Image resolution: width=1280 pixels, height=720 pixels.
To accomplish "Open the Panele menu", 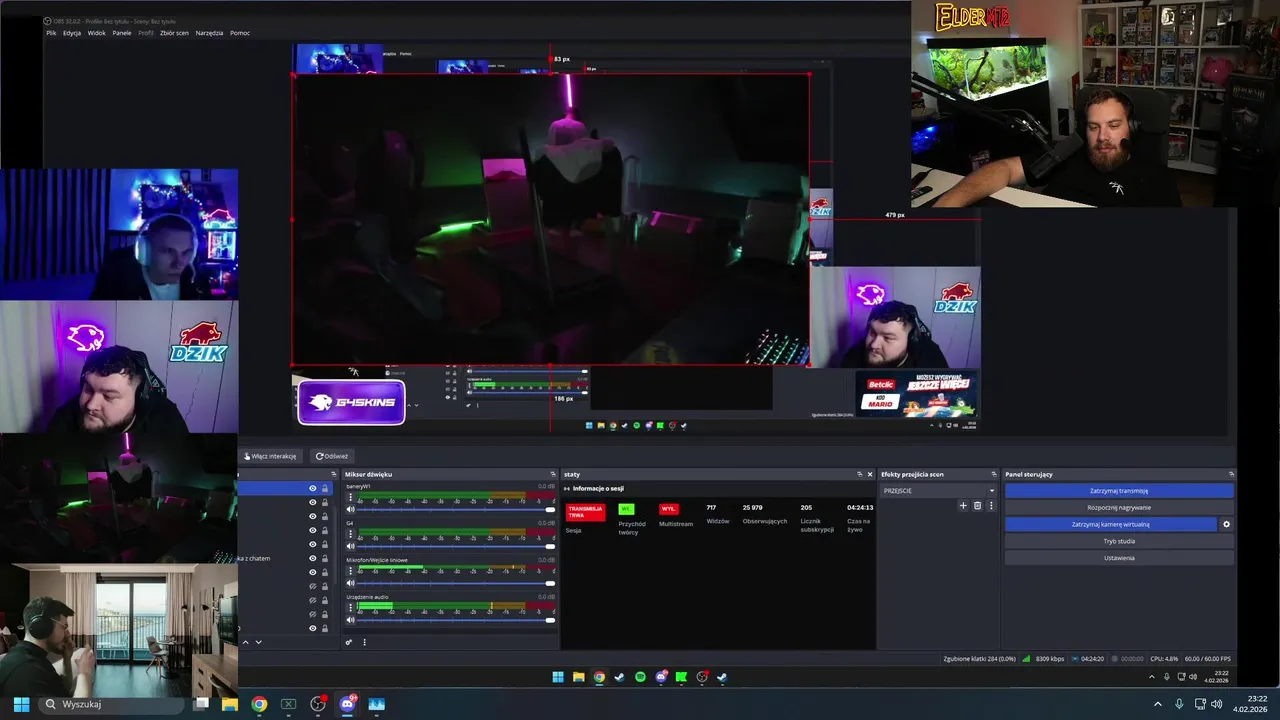I will 122,33.
